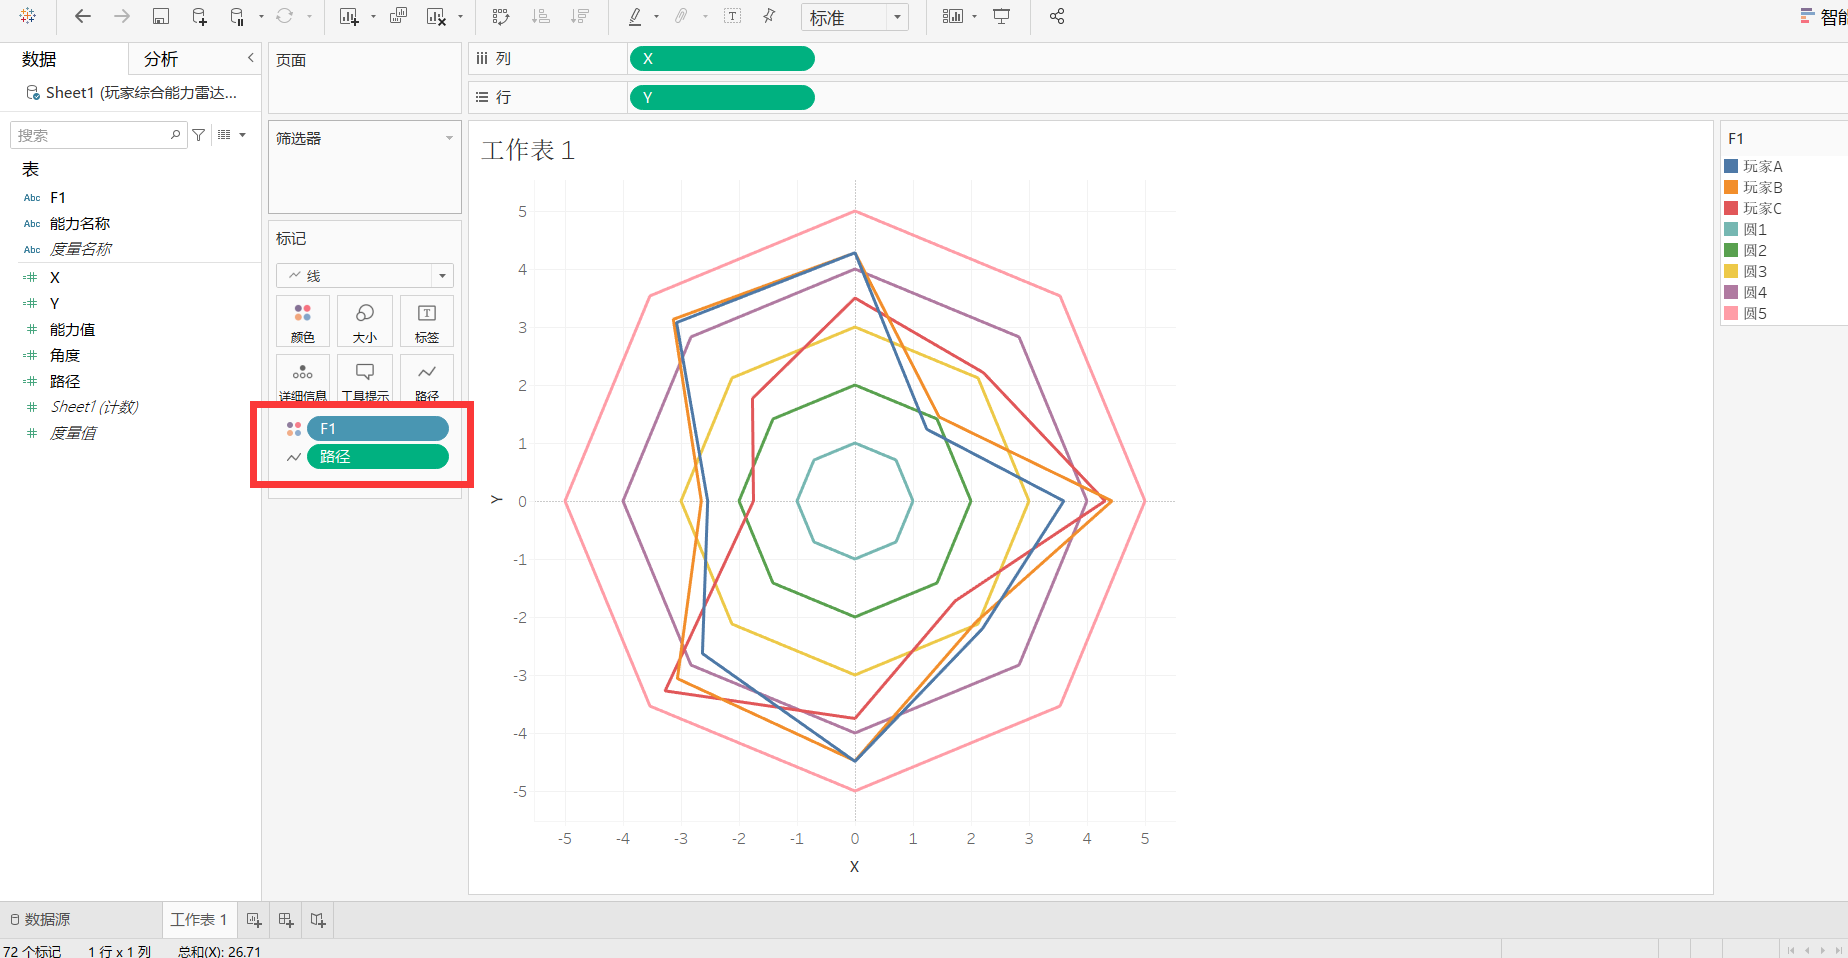Toggle mark labels T icon

[732, 16]
